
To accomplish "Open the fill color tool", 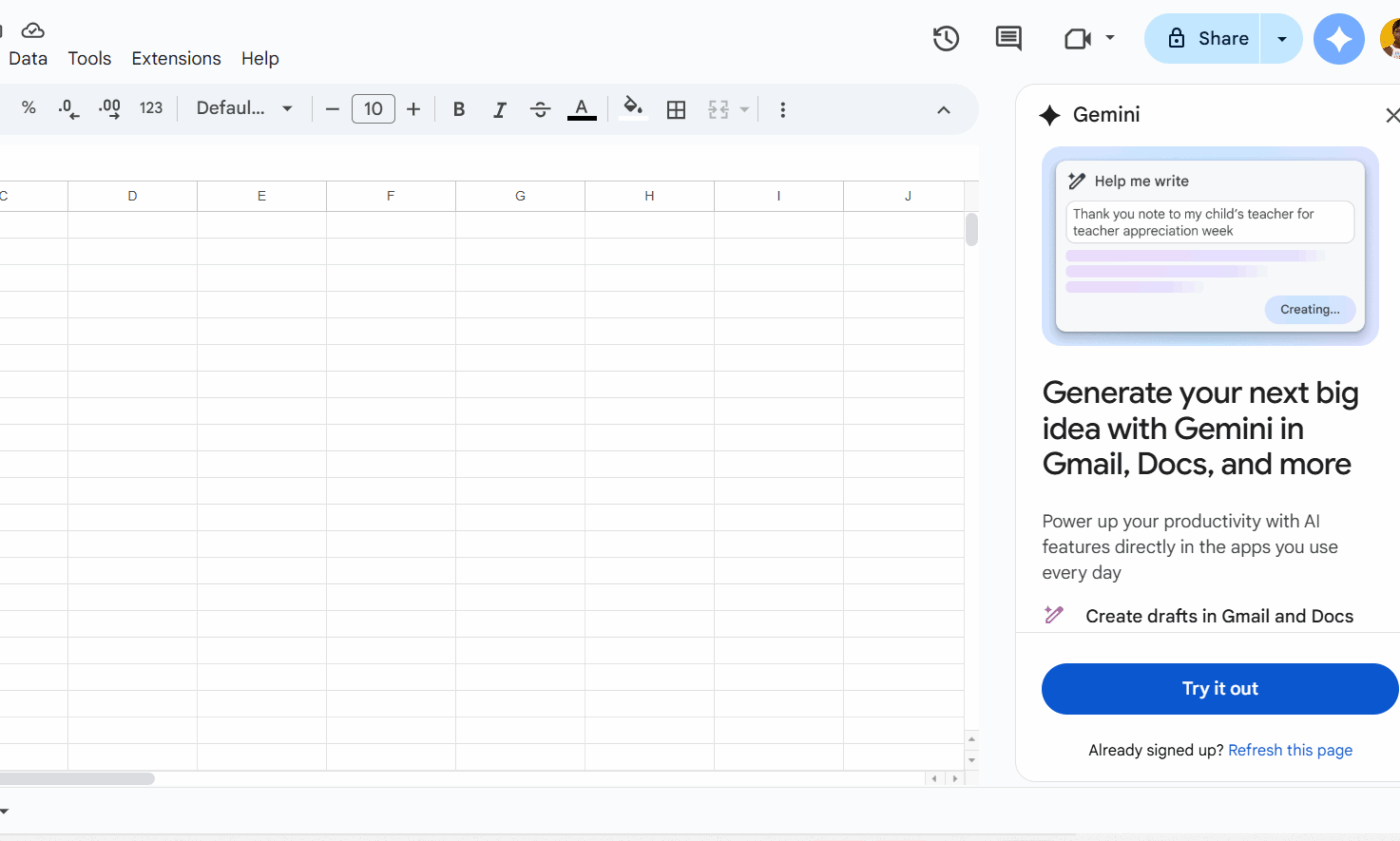I will click(632, 108).
